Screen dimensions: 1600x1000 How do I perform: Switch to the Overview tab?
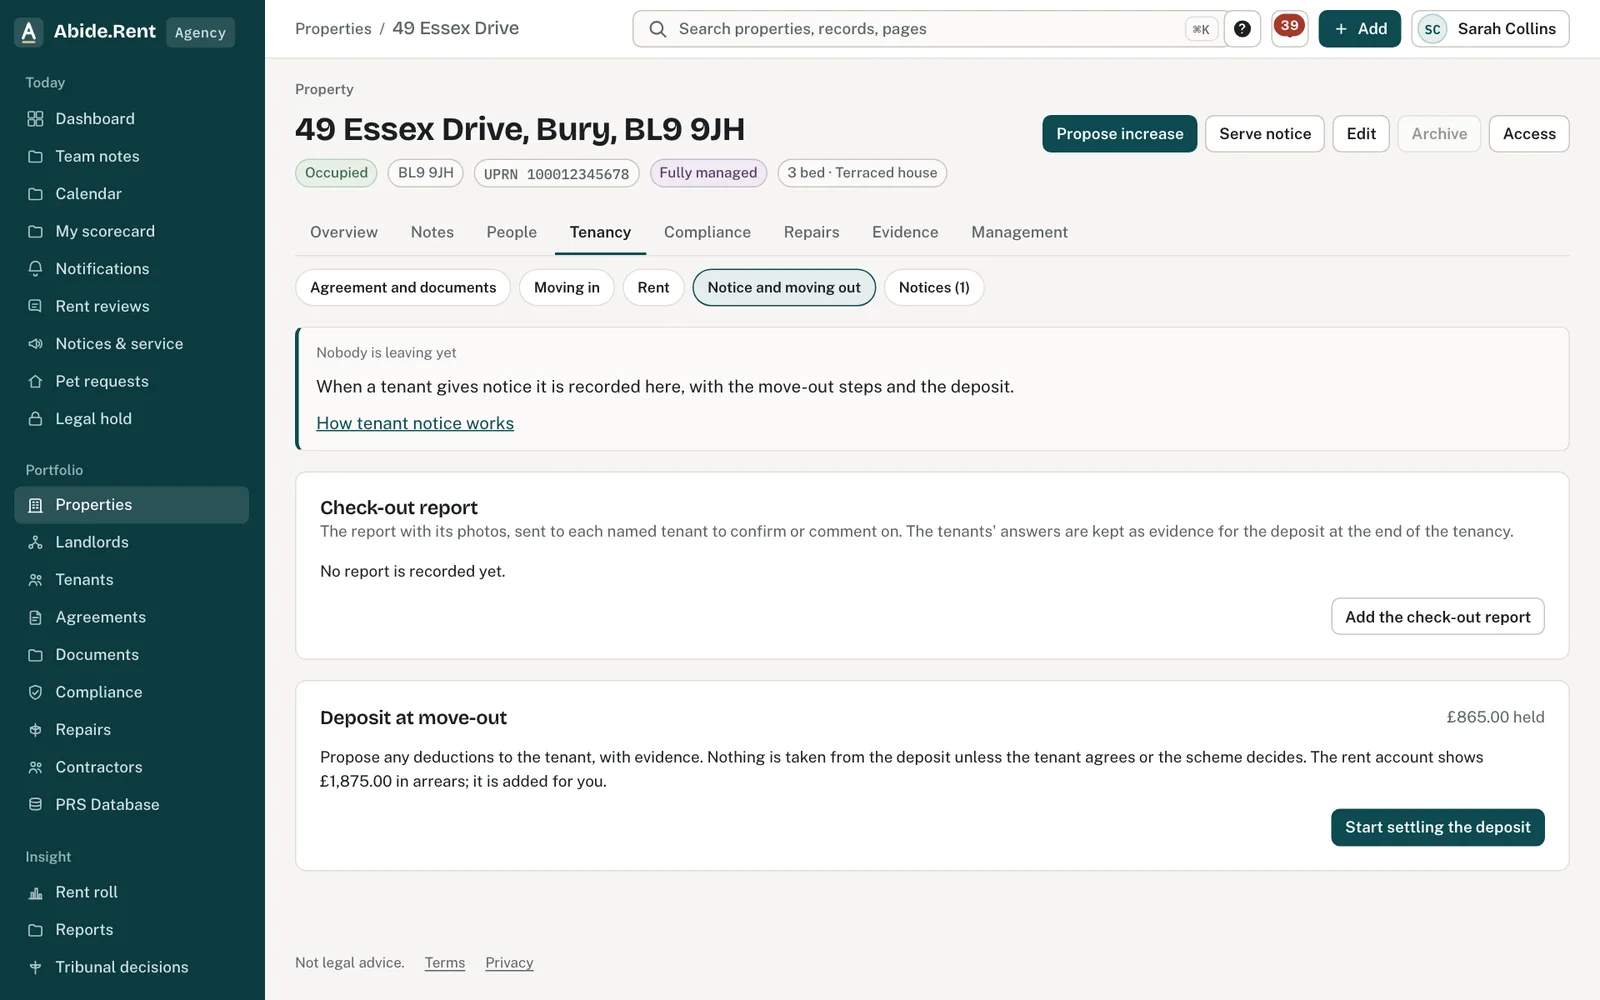(344, 232)
